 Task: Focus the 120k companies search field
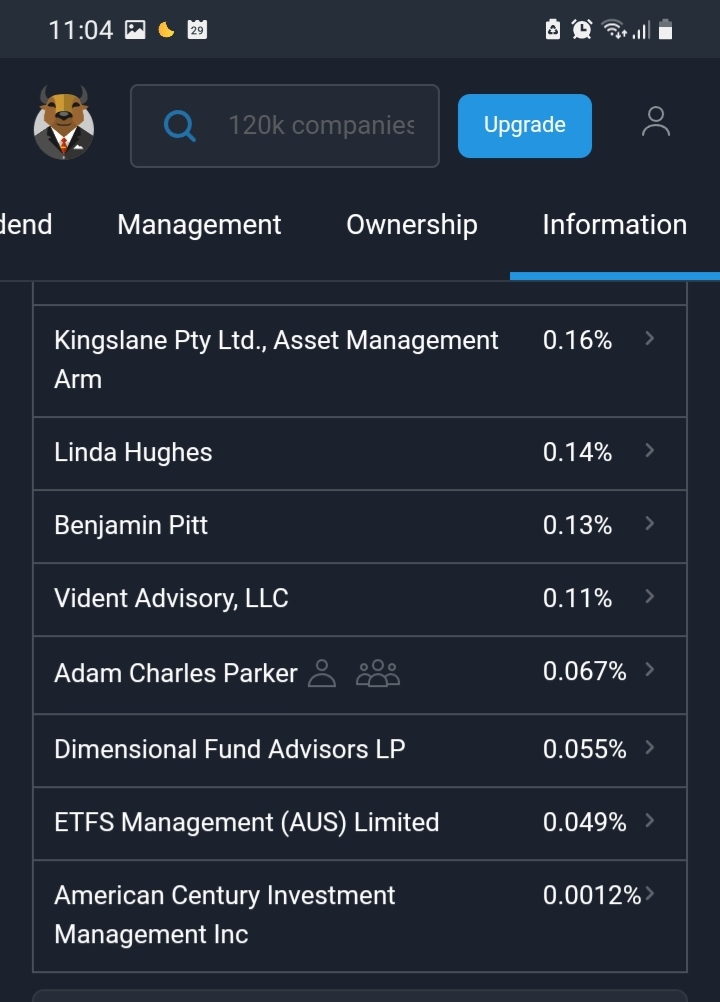[285, 126]
